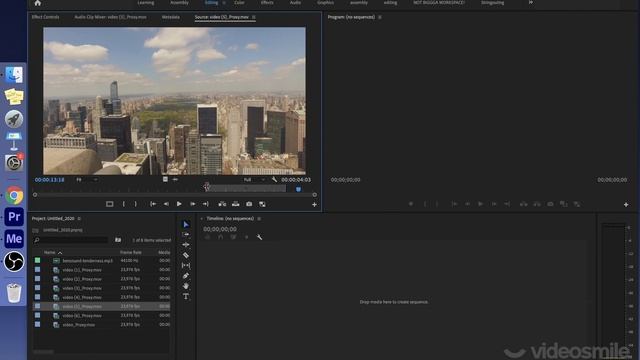Toggle Proxies button in Source monitor
This screenshot has width=640, height=360.
[x=262, y=204]
